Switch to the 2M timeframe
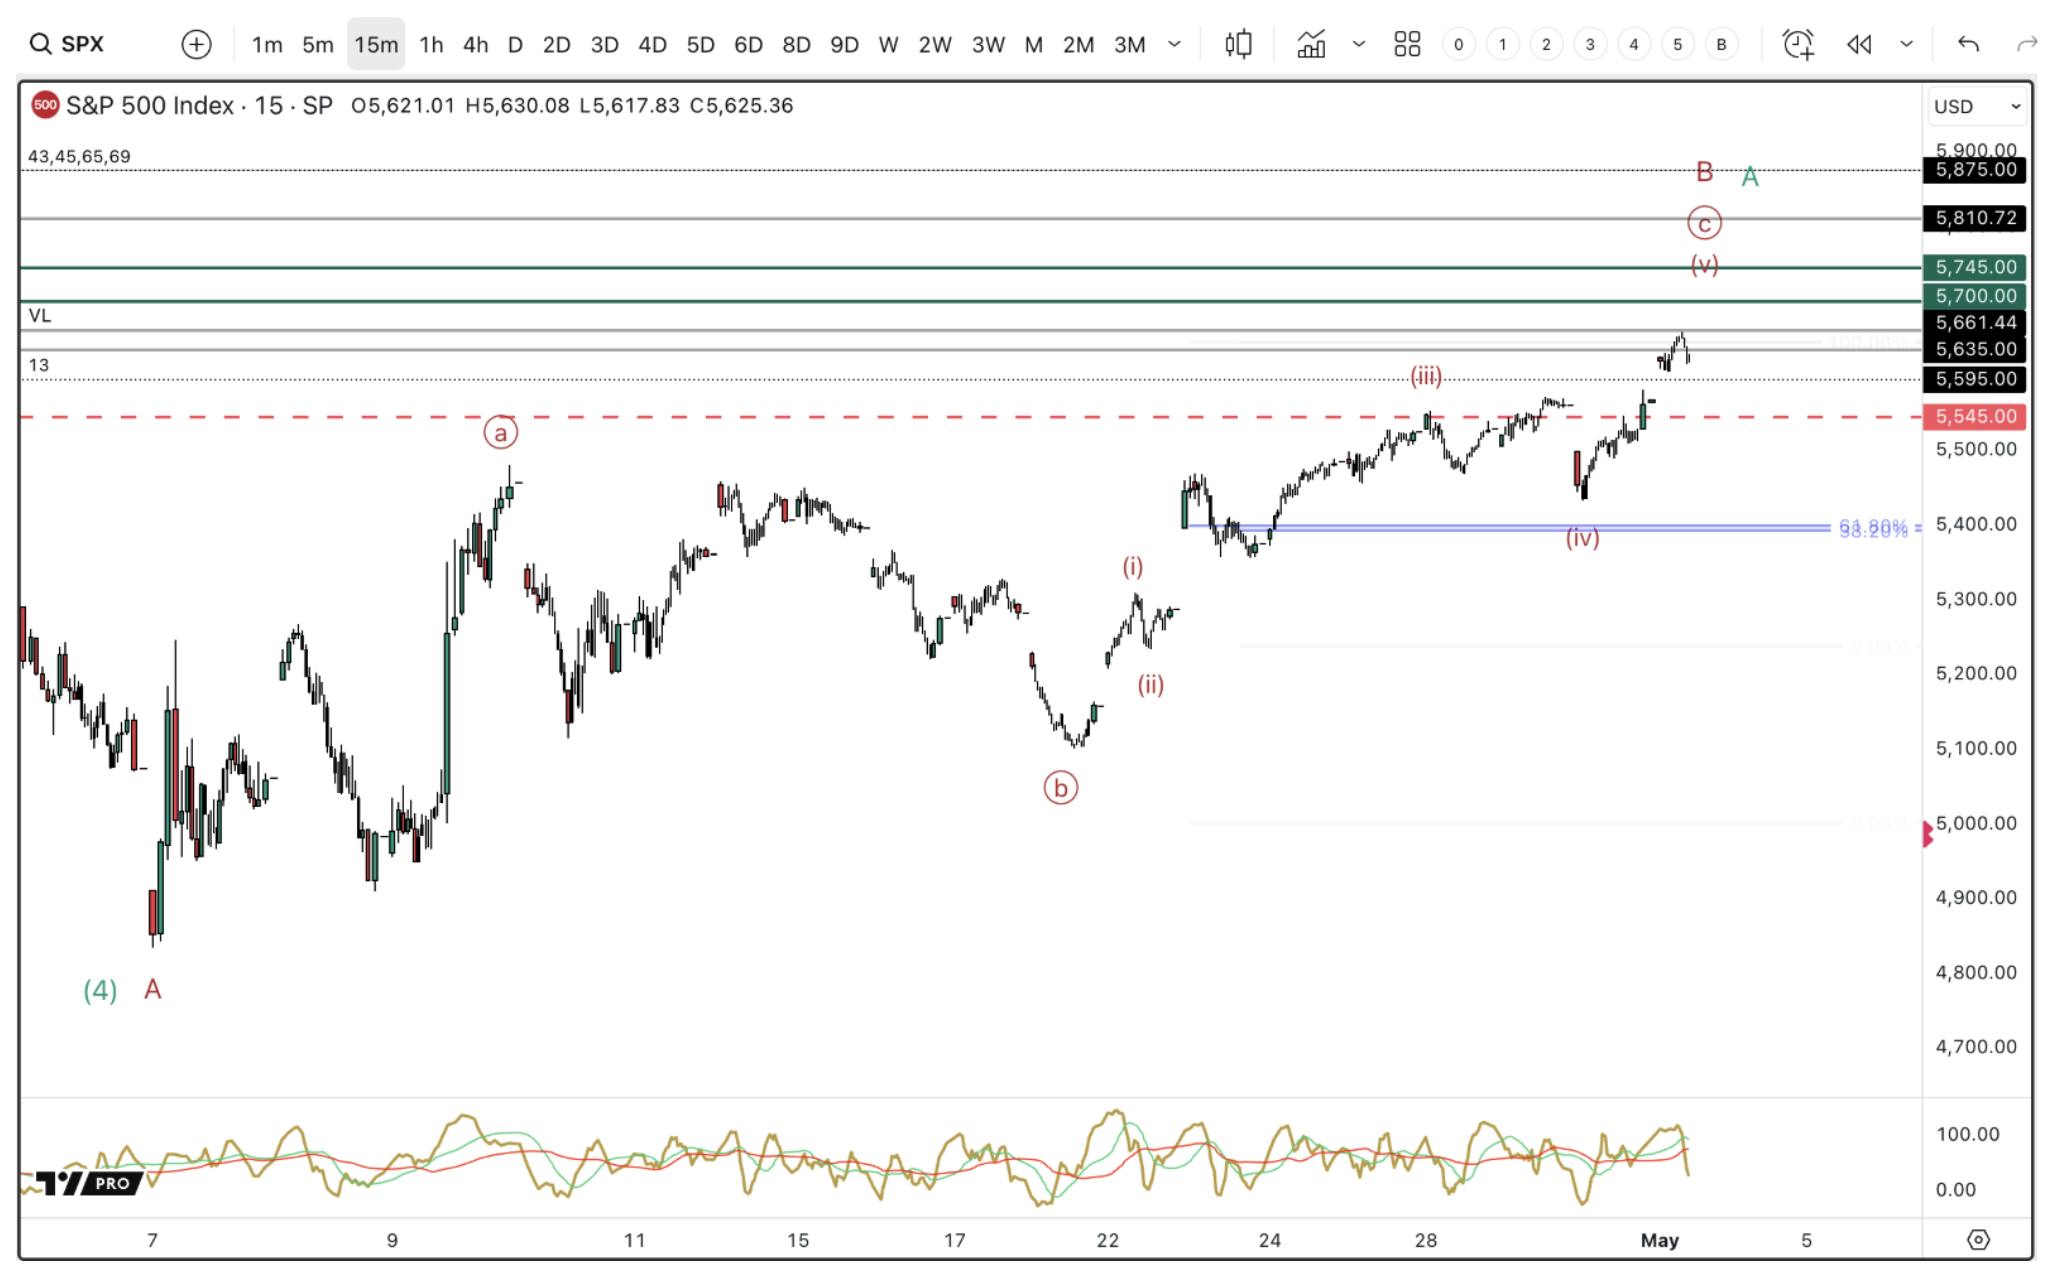This screenshot has height=1276, width=2056. 1078,44
